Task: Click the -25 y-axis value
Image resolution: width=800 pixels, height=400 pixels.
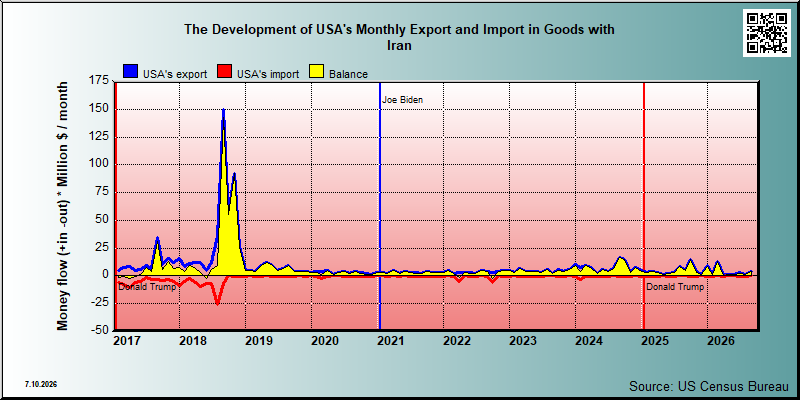Action: (x=101, y=302)
